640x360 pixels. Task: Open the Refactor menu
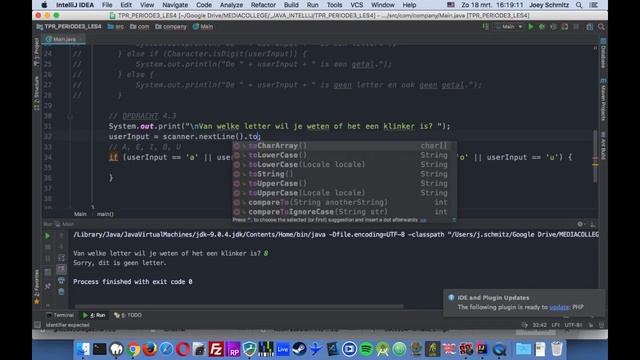[263, 5]
